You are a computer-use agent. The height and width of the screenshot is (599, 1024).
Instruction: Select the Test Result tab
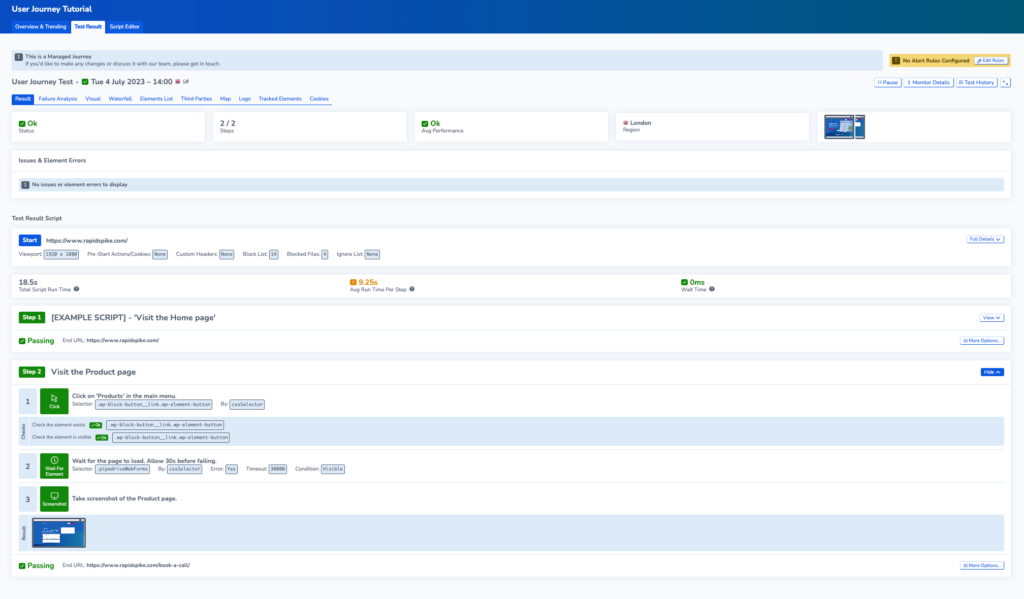tap(88, 27)
